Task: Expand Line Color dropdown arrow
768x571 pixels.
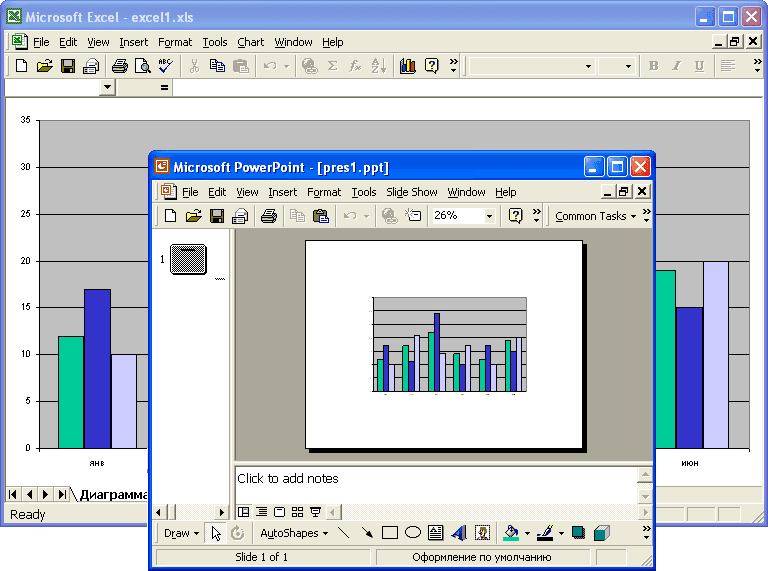Action: pos(561,533)
